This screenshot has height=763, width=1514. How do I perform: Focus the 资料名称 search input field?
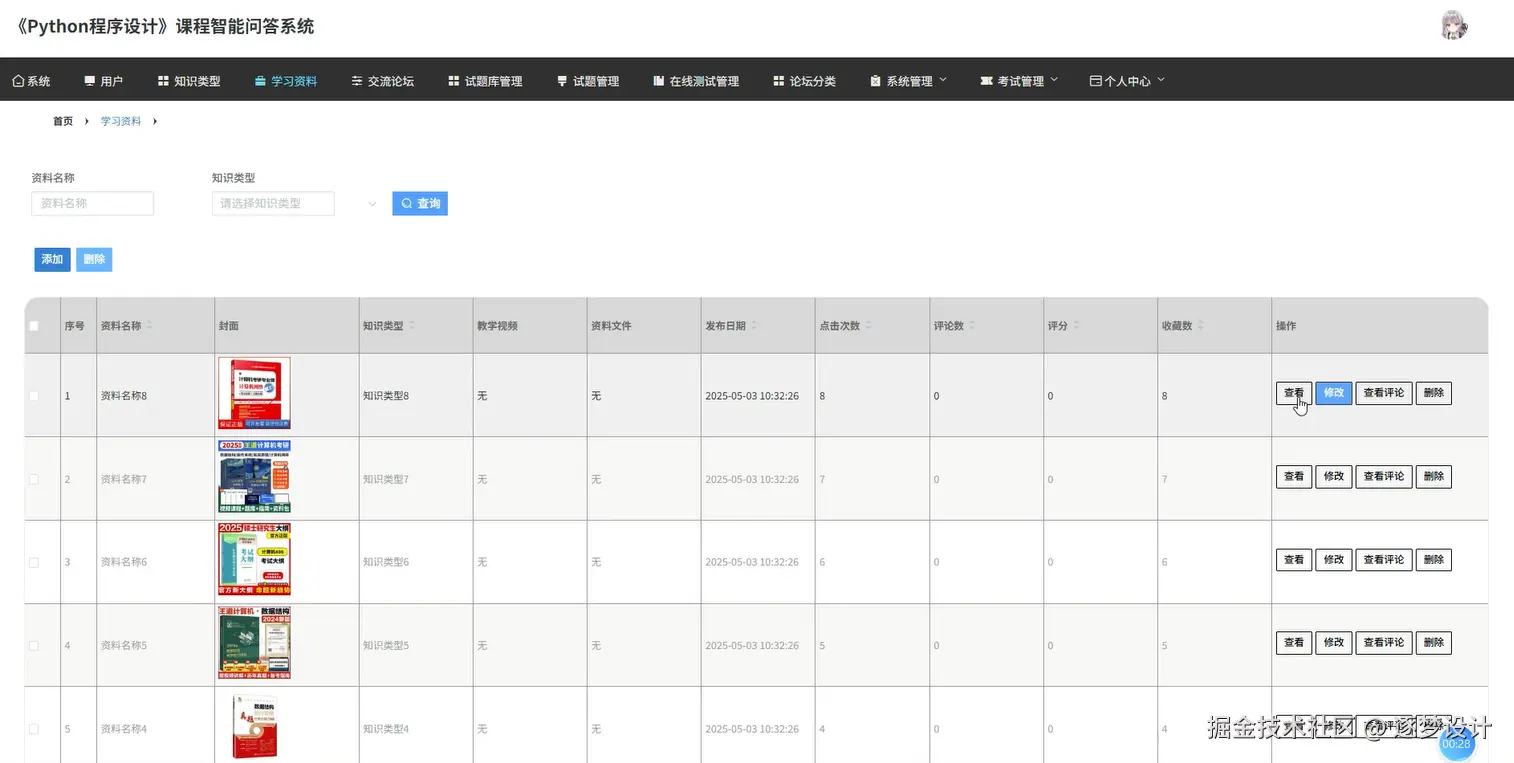93,203
